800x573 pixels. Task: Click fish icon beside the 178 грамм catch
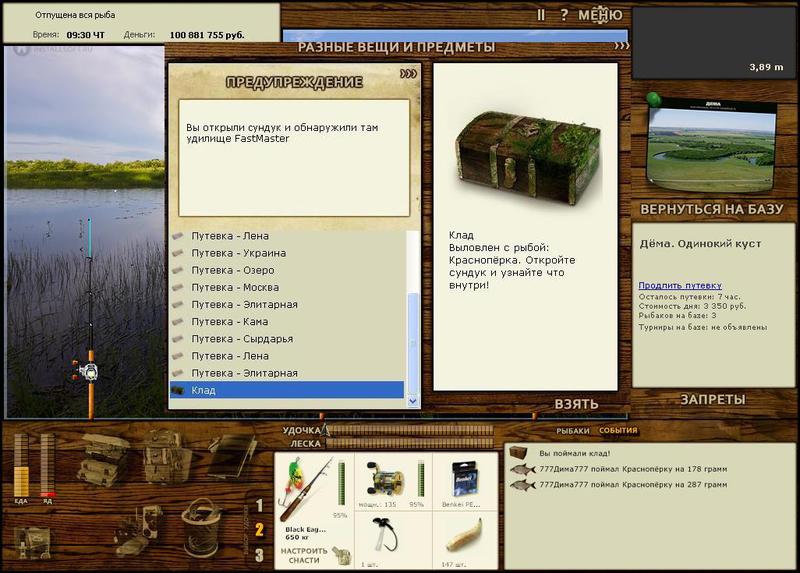point(522,469)
